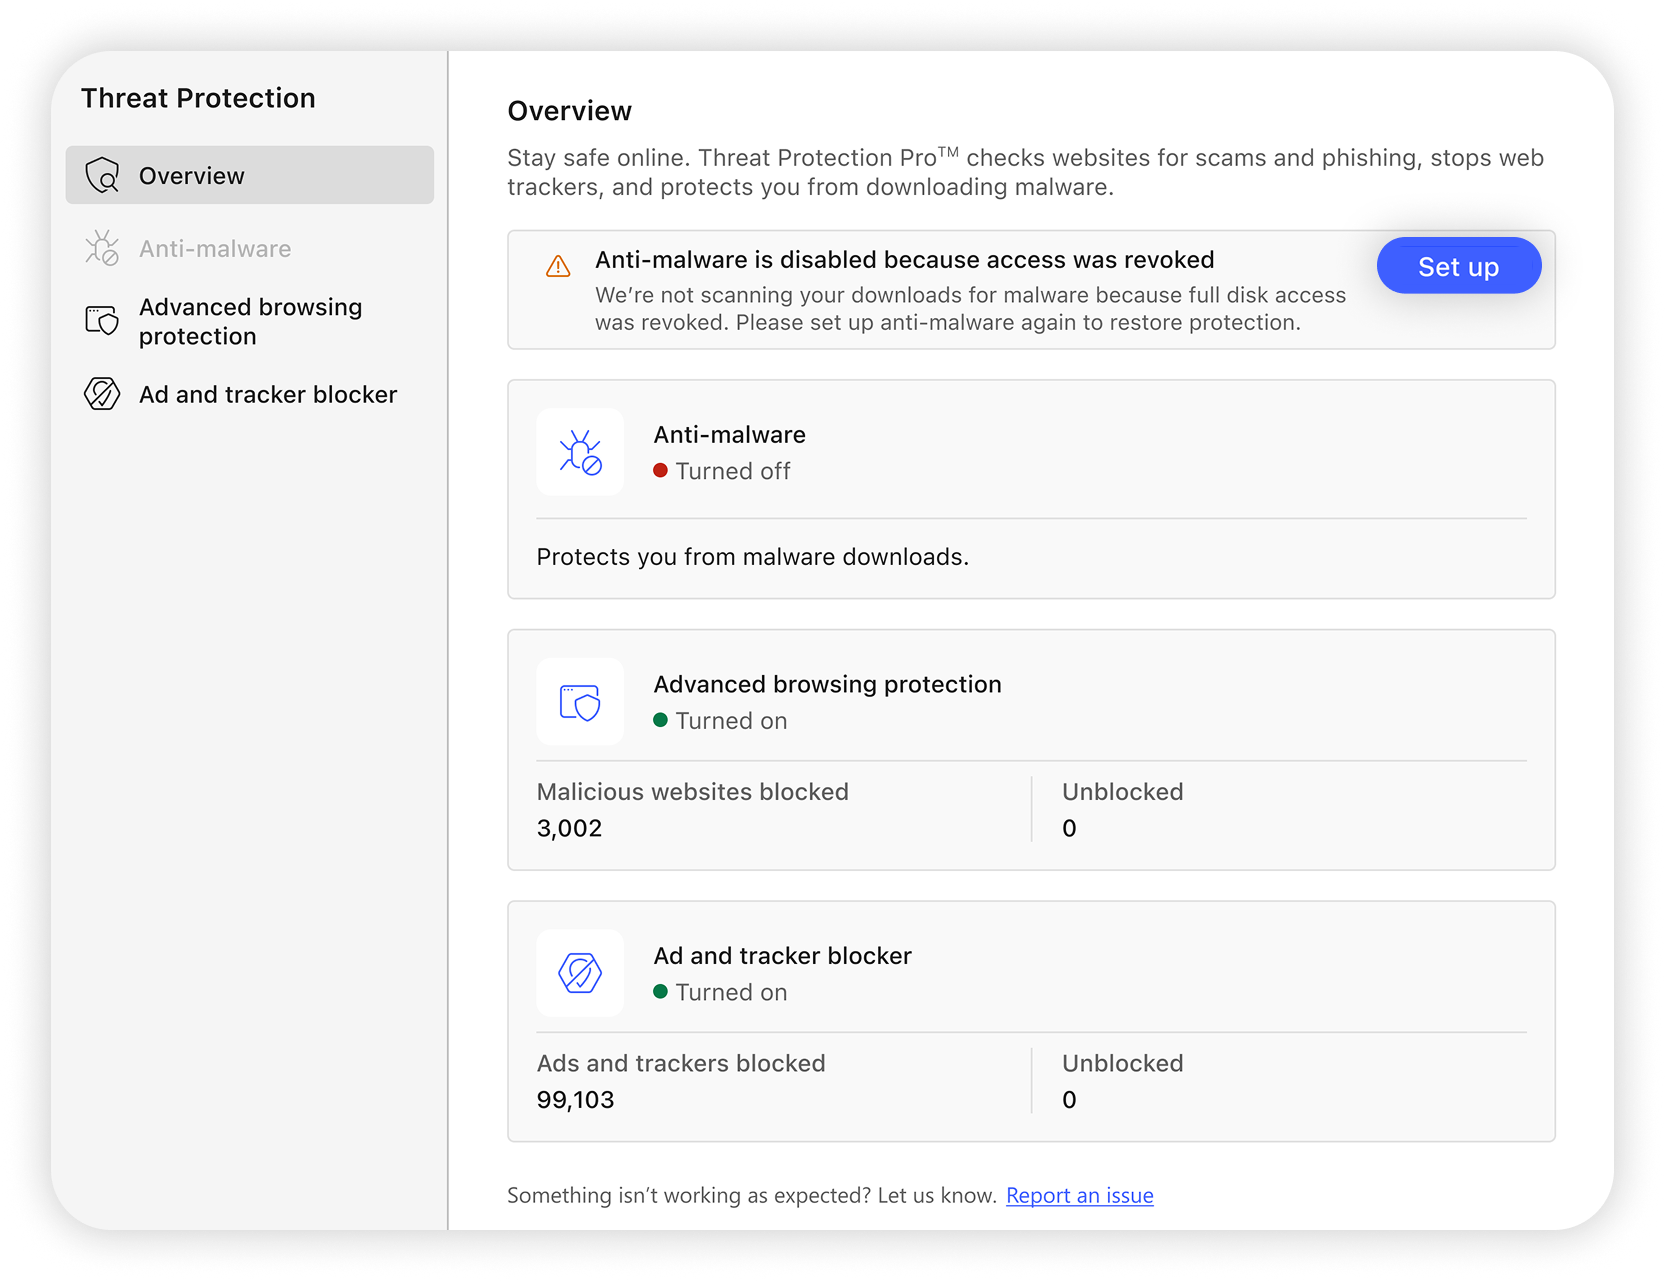
Task: Open the Ad and tracker blocker sidebar label
Action: 268,395
